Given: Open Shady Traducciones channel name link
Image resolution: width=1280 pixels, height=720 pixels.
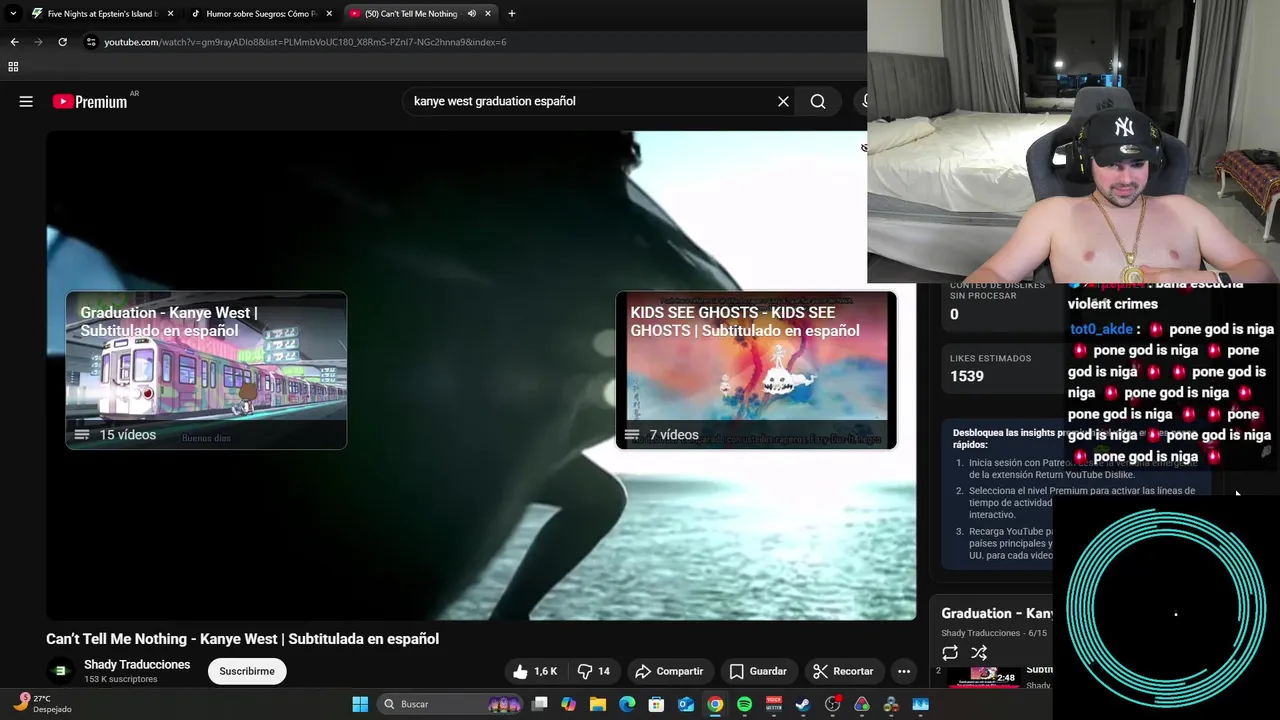Looking at the screenshot, I should pyautogui.click(x=137, y=664).
